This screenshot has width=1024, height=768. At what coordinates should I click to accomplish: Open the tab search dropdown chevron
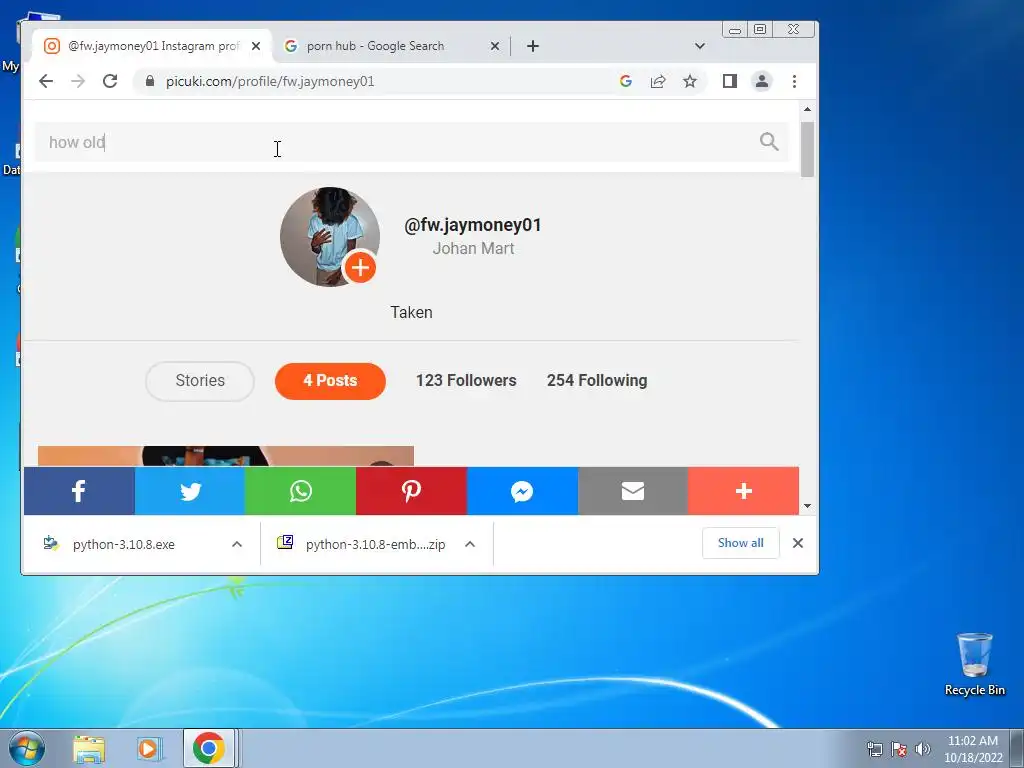pos(699,46)
